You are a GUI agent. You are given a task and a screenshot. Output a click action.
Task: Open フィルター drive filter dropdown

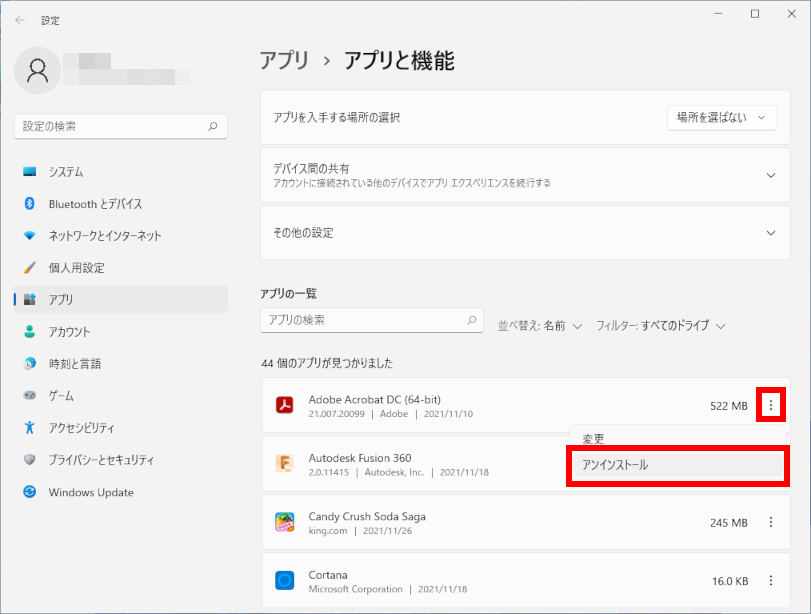[660, 326]
